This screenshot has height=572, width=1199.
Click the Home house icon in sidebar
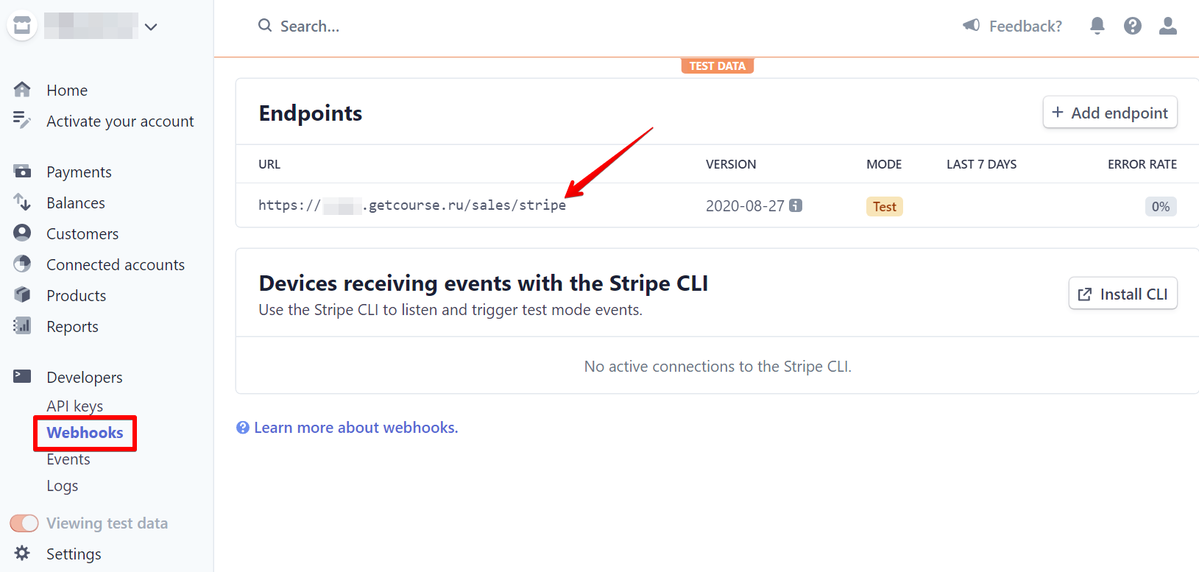tap(22, 89)
